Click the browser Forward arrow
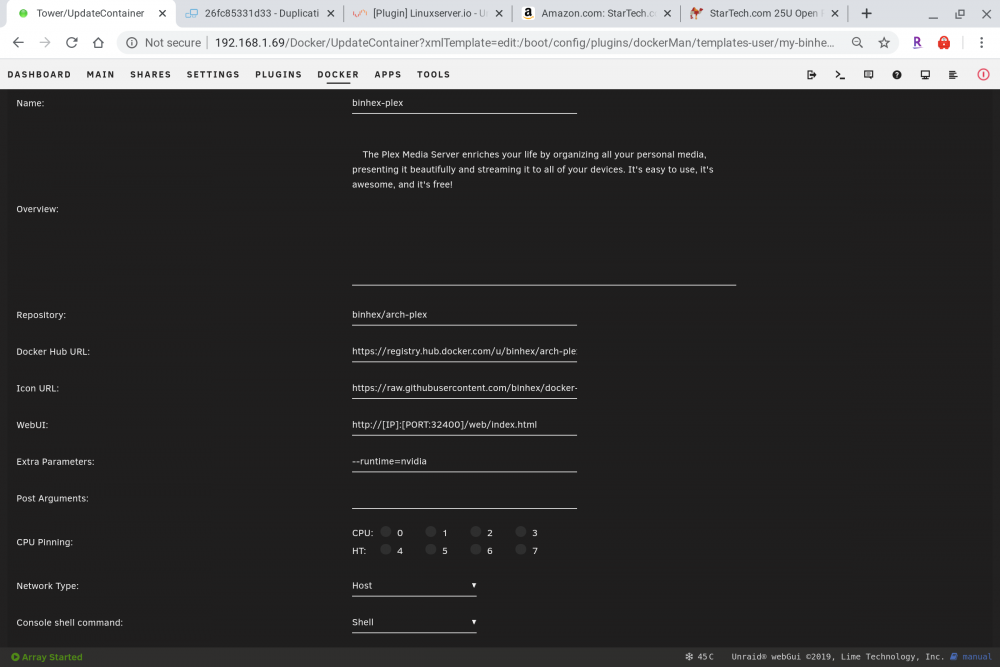 click(45, 43)
